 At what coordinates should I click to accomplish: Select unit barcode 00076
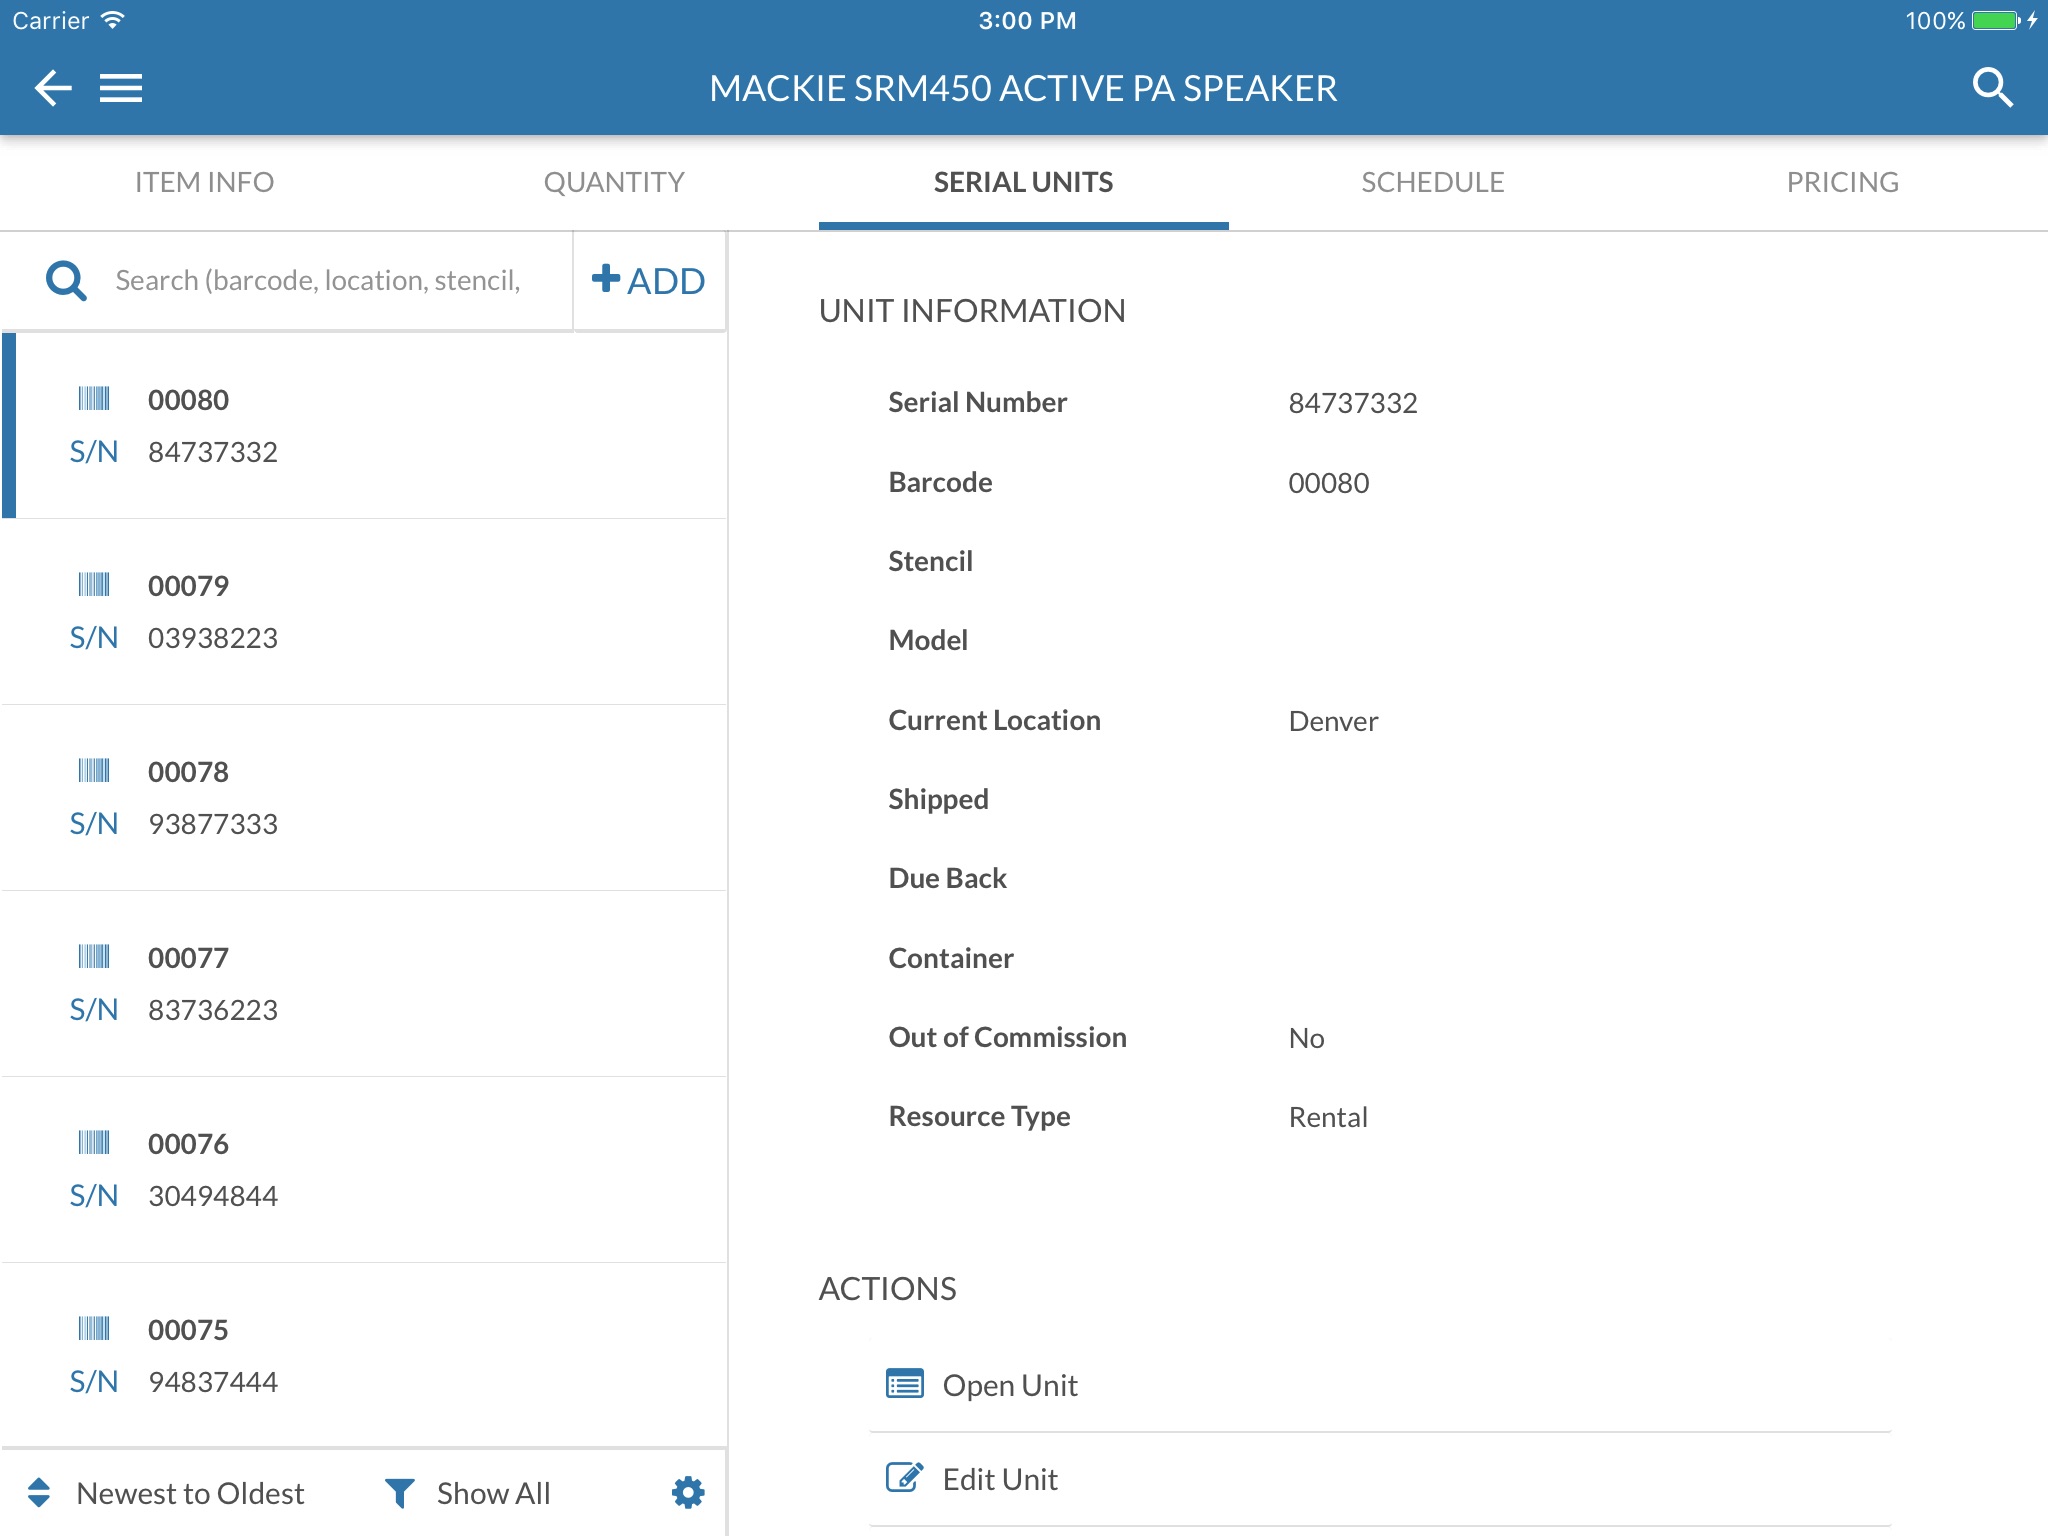[188, 1144]
